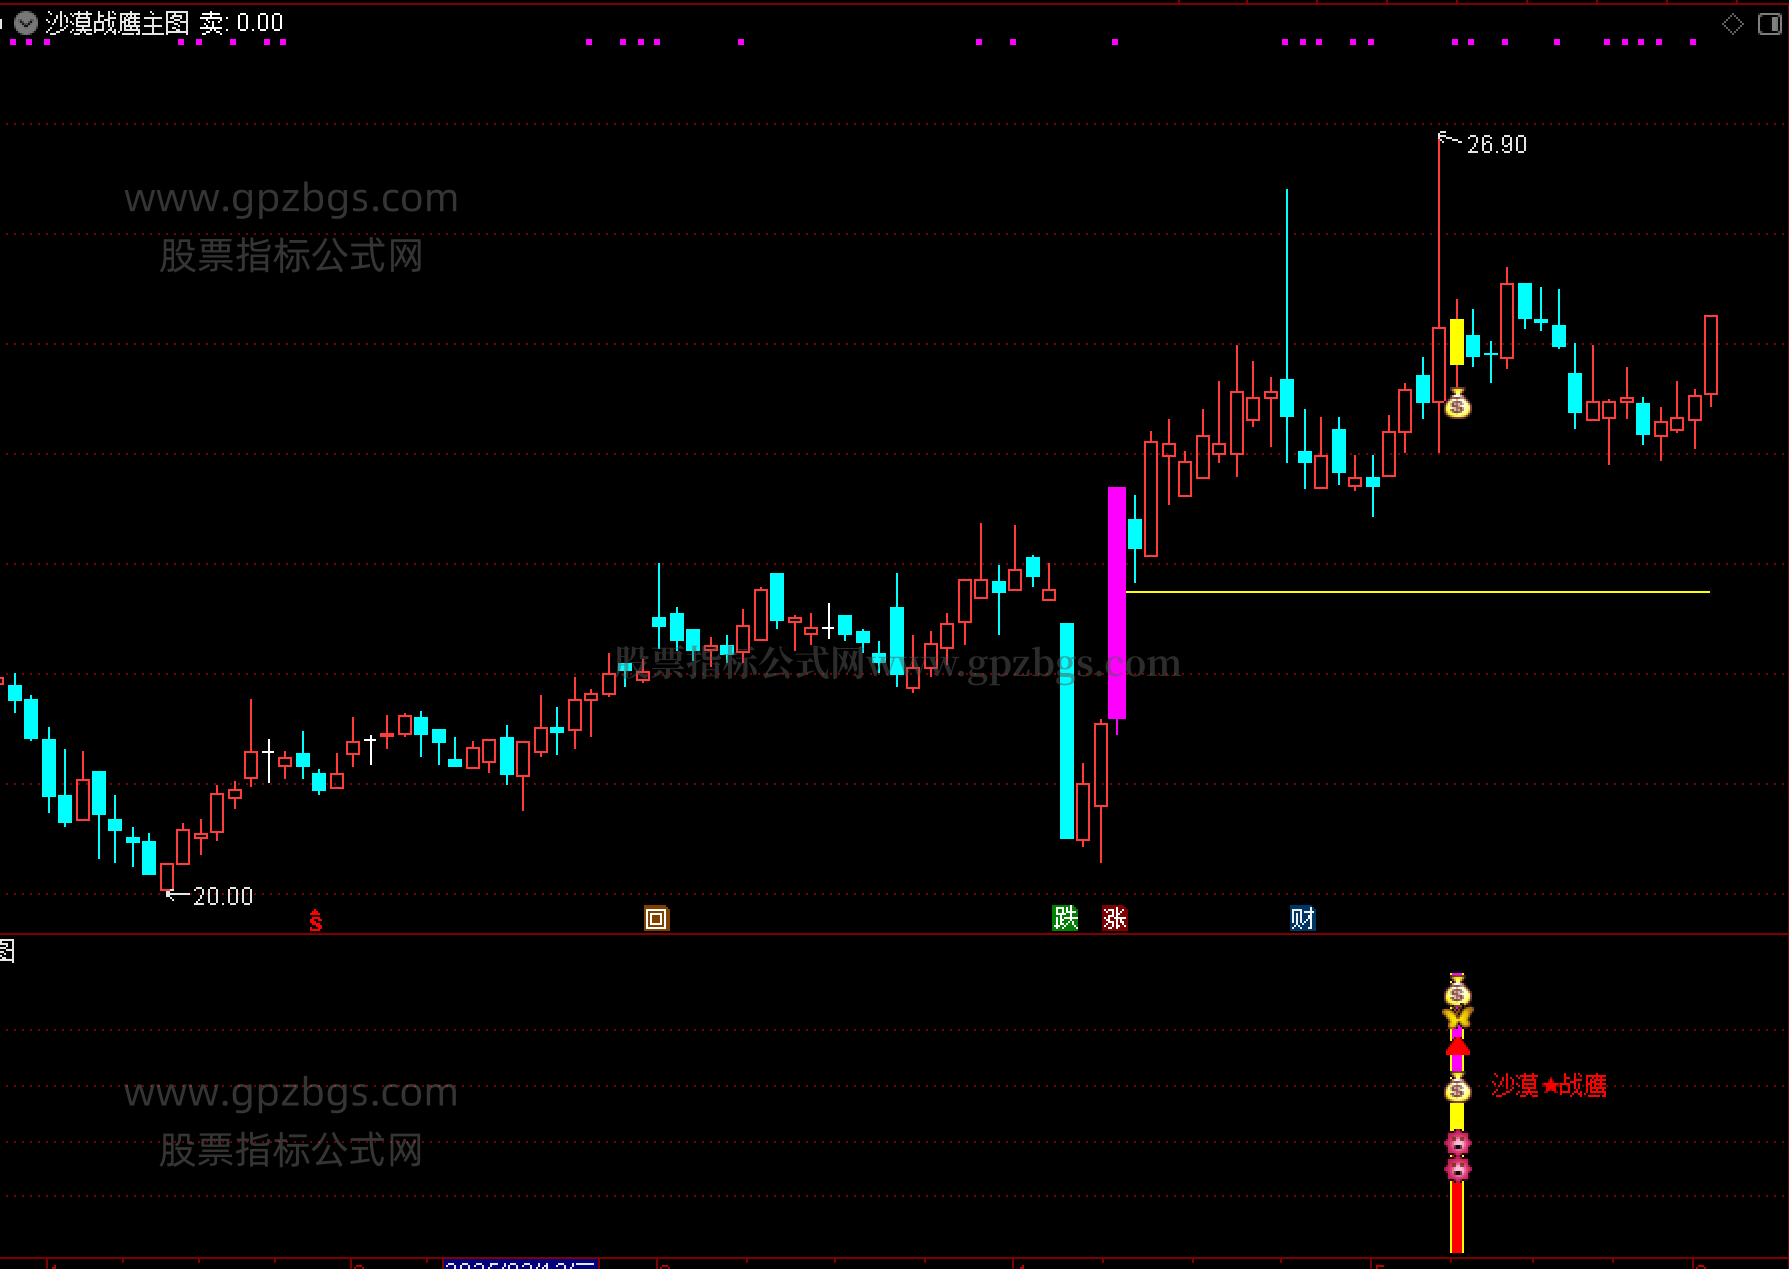This screenshot has height=1269, width=1789.
Task: Click the golden butterfly signal icon
Action: (x=1457, y=1018)
